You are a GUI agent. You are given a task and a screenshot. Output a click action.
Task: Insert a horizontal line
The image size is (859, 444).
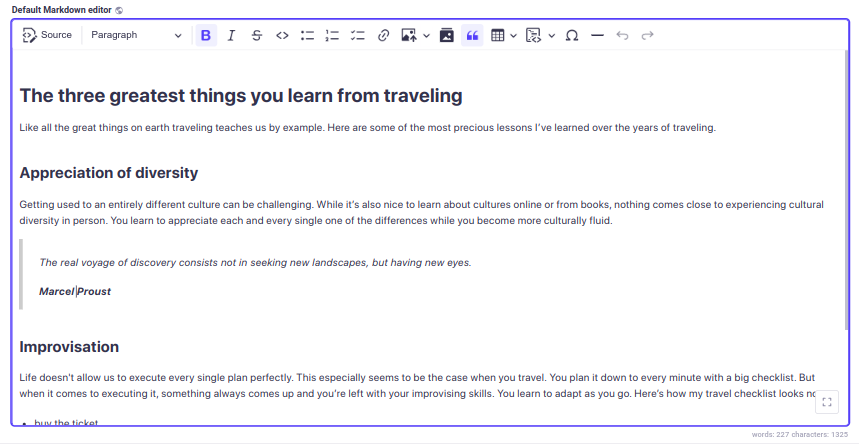(597, 36)
